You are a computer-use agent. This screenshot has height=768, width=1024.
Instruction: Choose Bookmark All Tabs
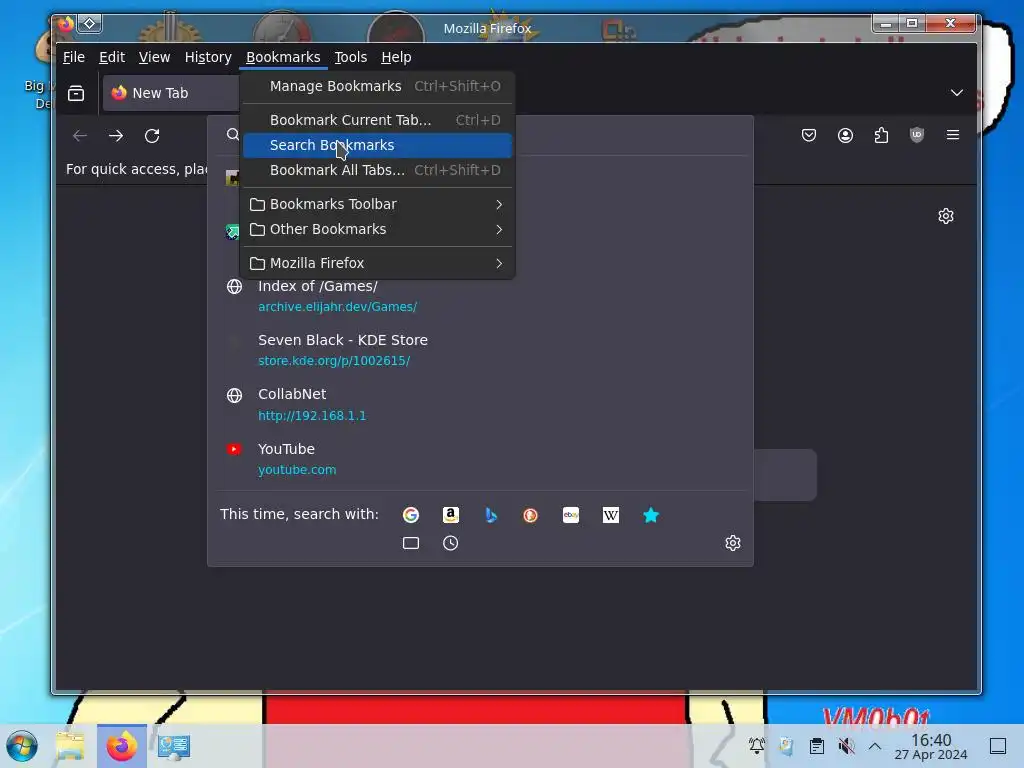coord(377,170)
